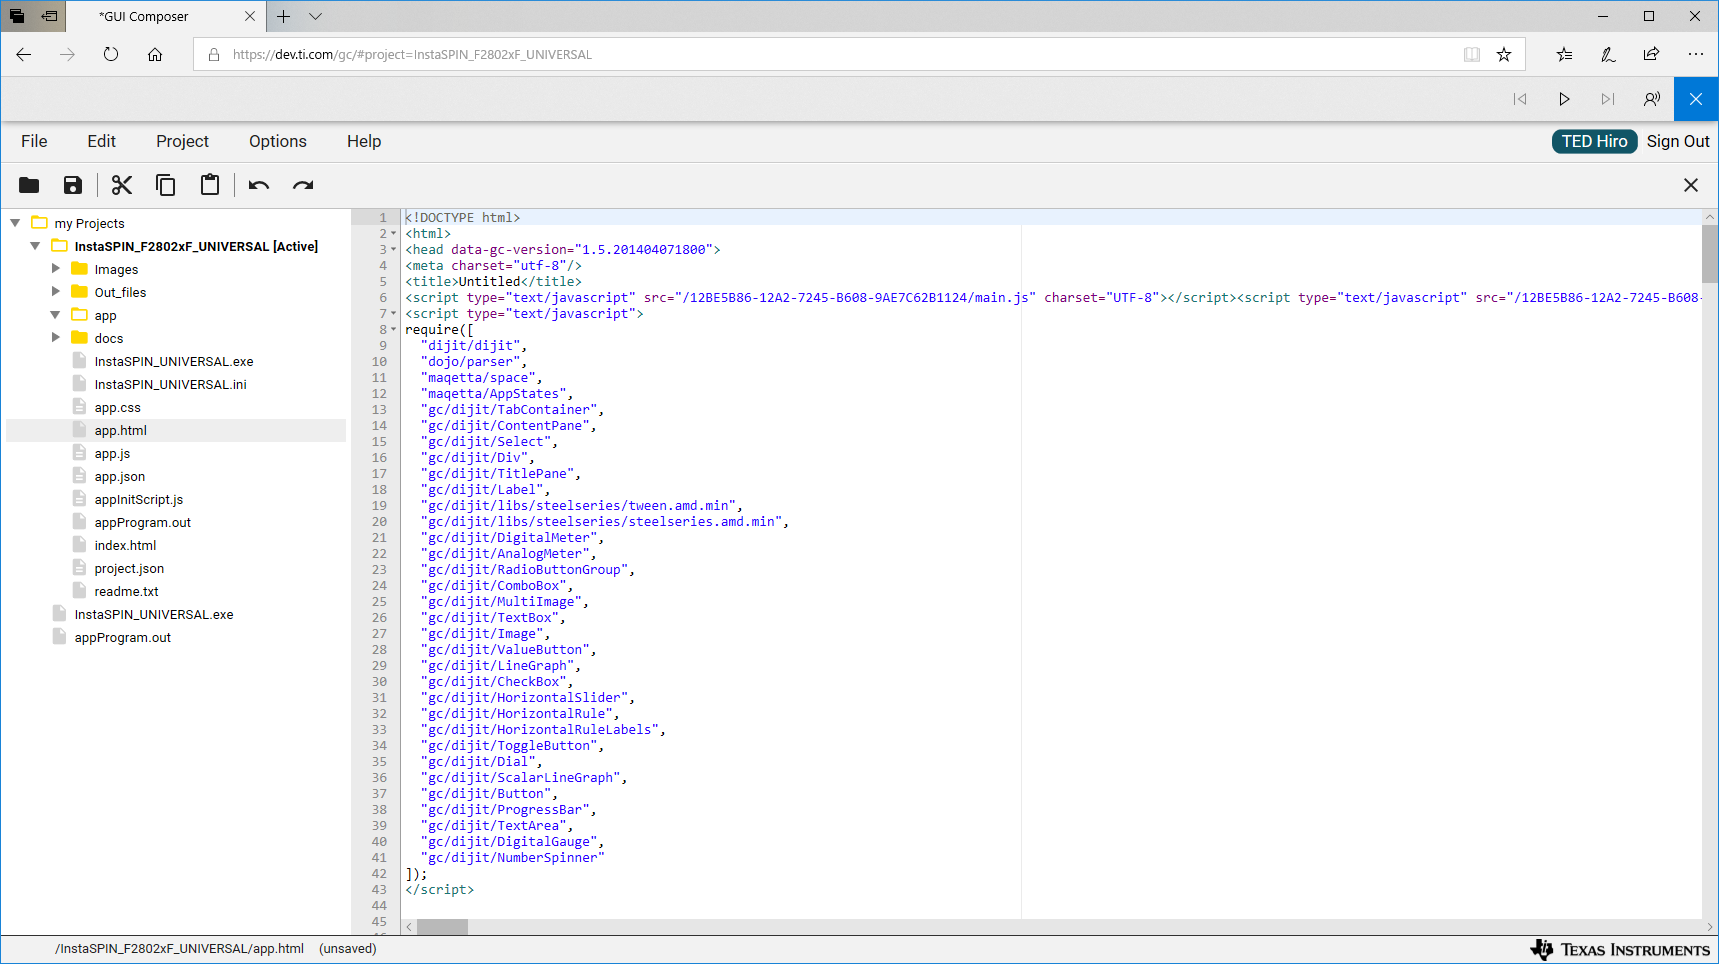Show tabs you've set aside icon
The image size is (1719, 964).
pyautogui.click(x=17, y=16)
